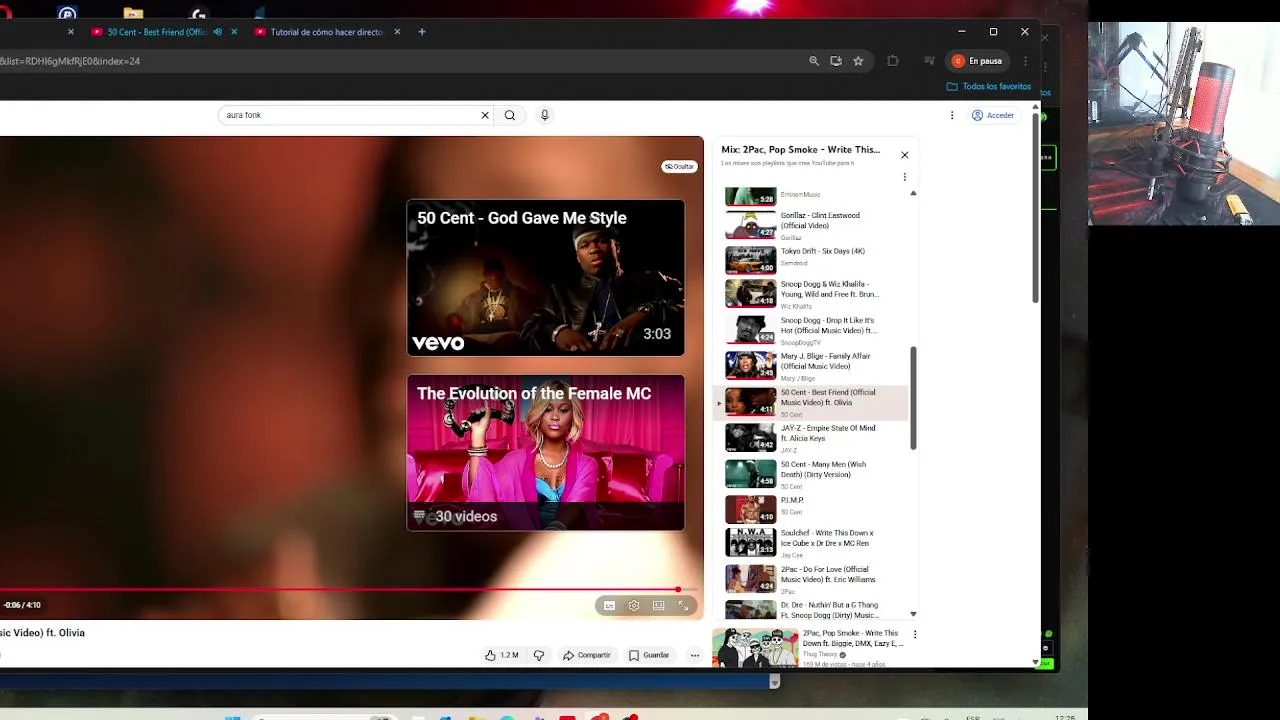Screen dimensions: 1280x720
Task: Enter fullscreen in the video player
Action: coord(684,605)
